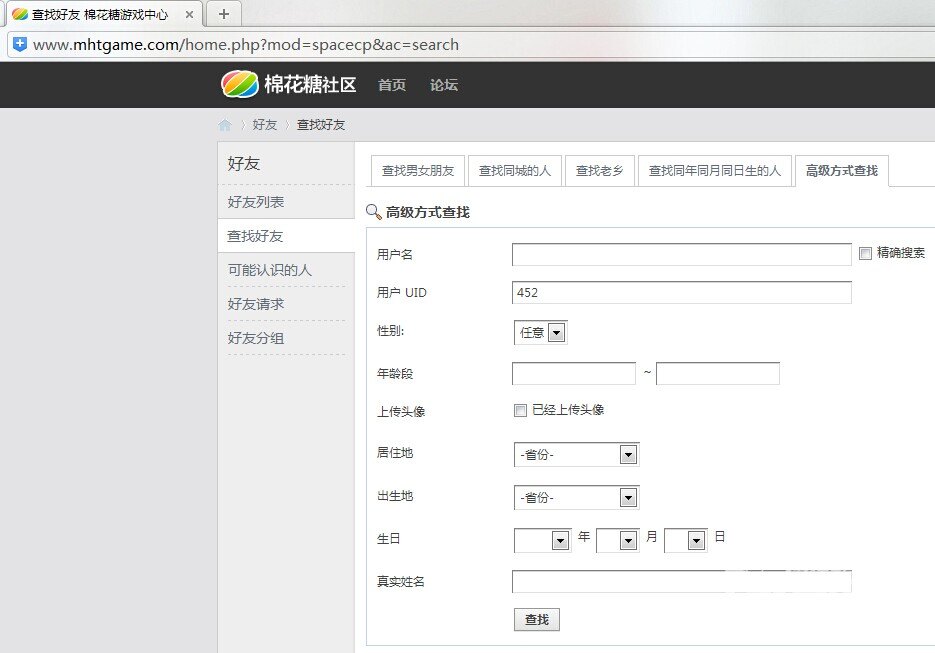This screenshot has width=935, height=653.
Task: Click the home icon in breadcrumb
Action: [x=225, y=125]
